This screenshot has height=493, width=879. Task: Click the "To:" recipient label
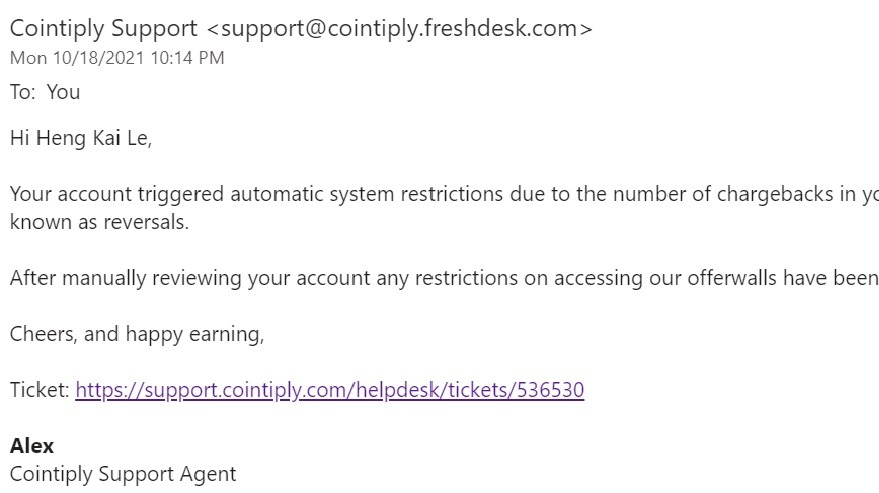coord(23,92)
